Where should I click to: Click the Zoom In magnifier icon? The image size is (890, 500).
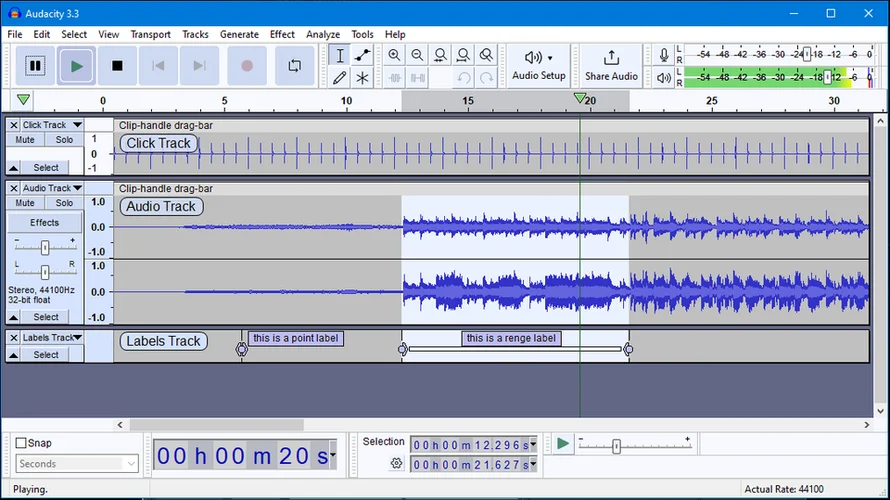tap(394, 56)
